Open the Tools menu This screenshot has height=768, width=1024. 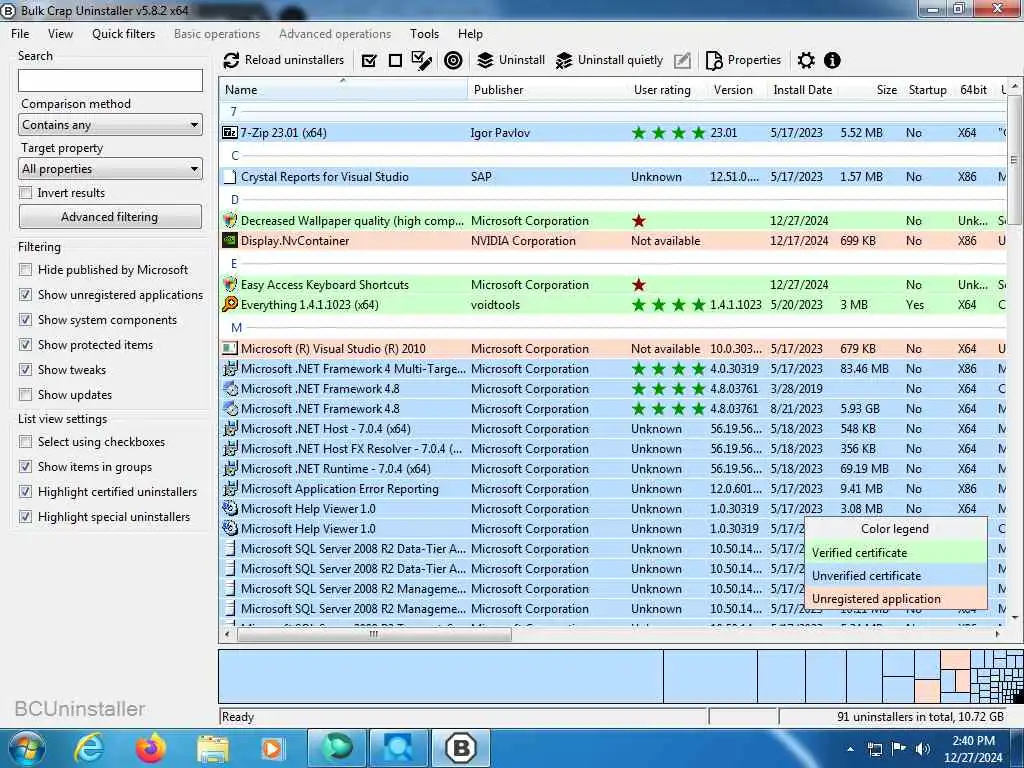pos(424,34)
